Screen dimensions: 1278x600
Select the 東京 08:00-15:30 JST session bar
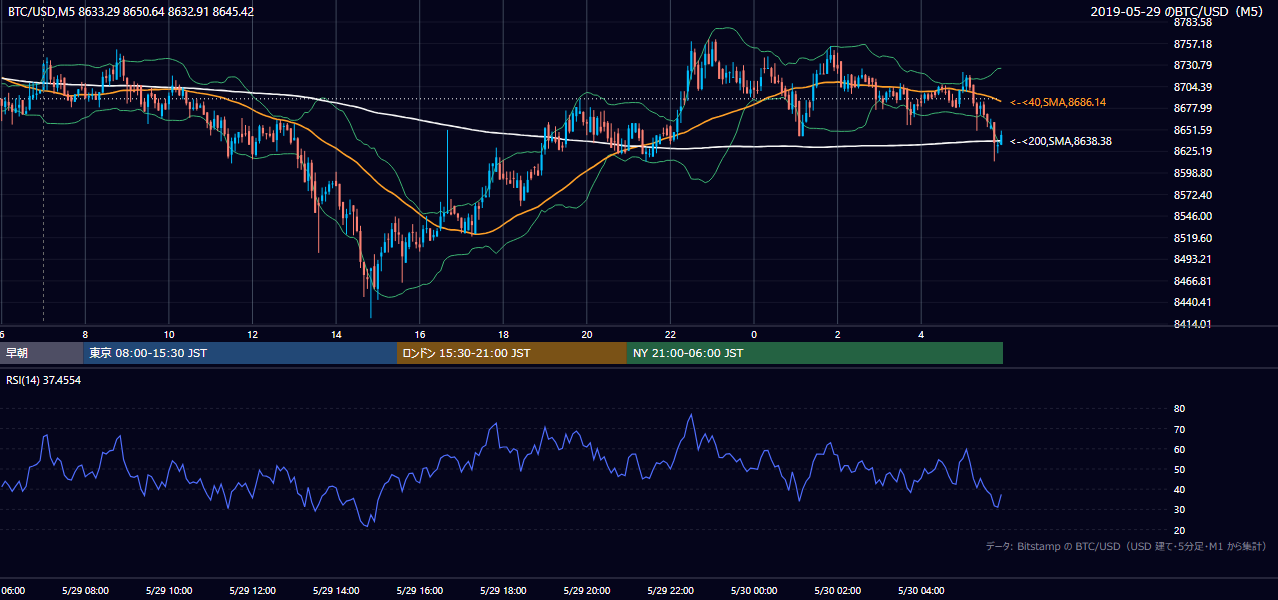point(240,353)
